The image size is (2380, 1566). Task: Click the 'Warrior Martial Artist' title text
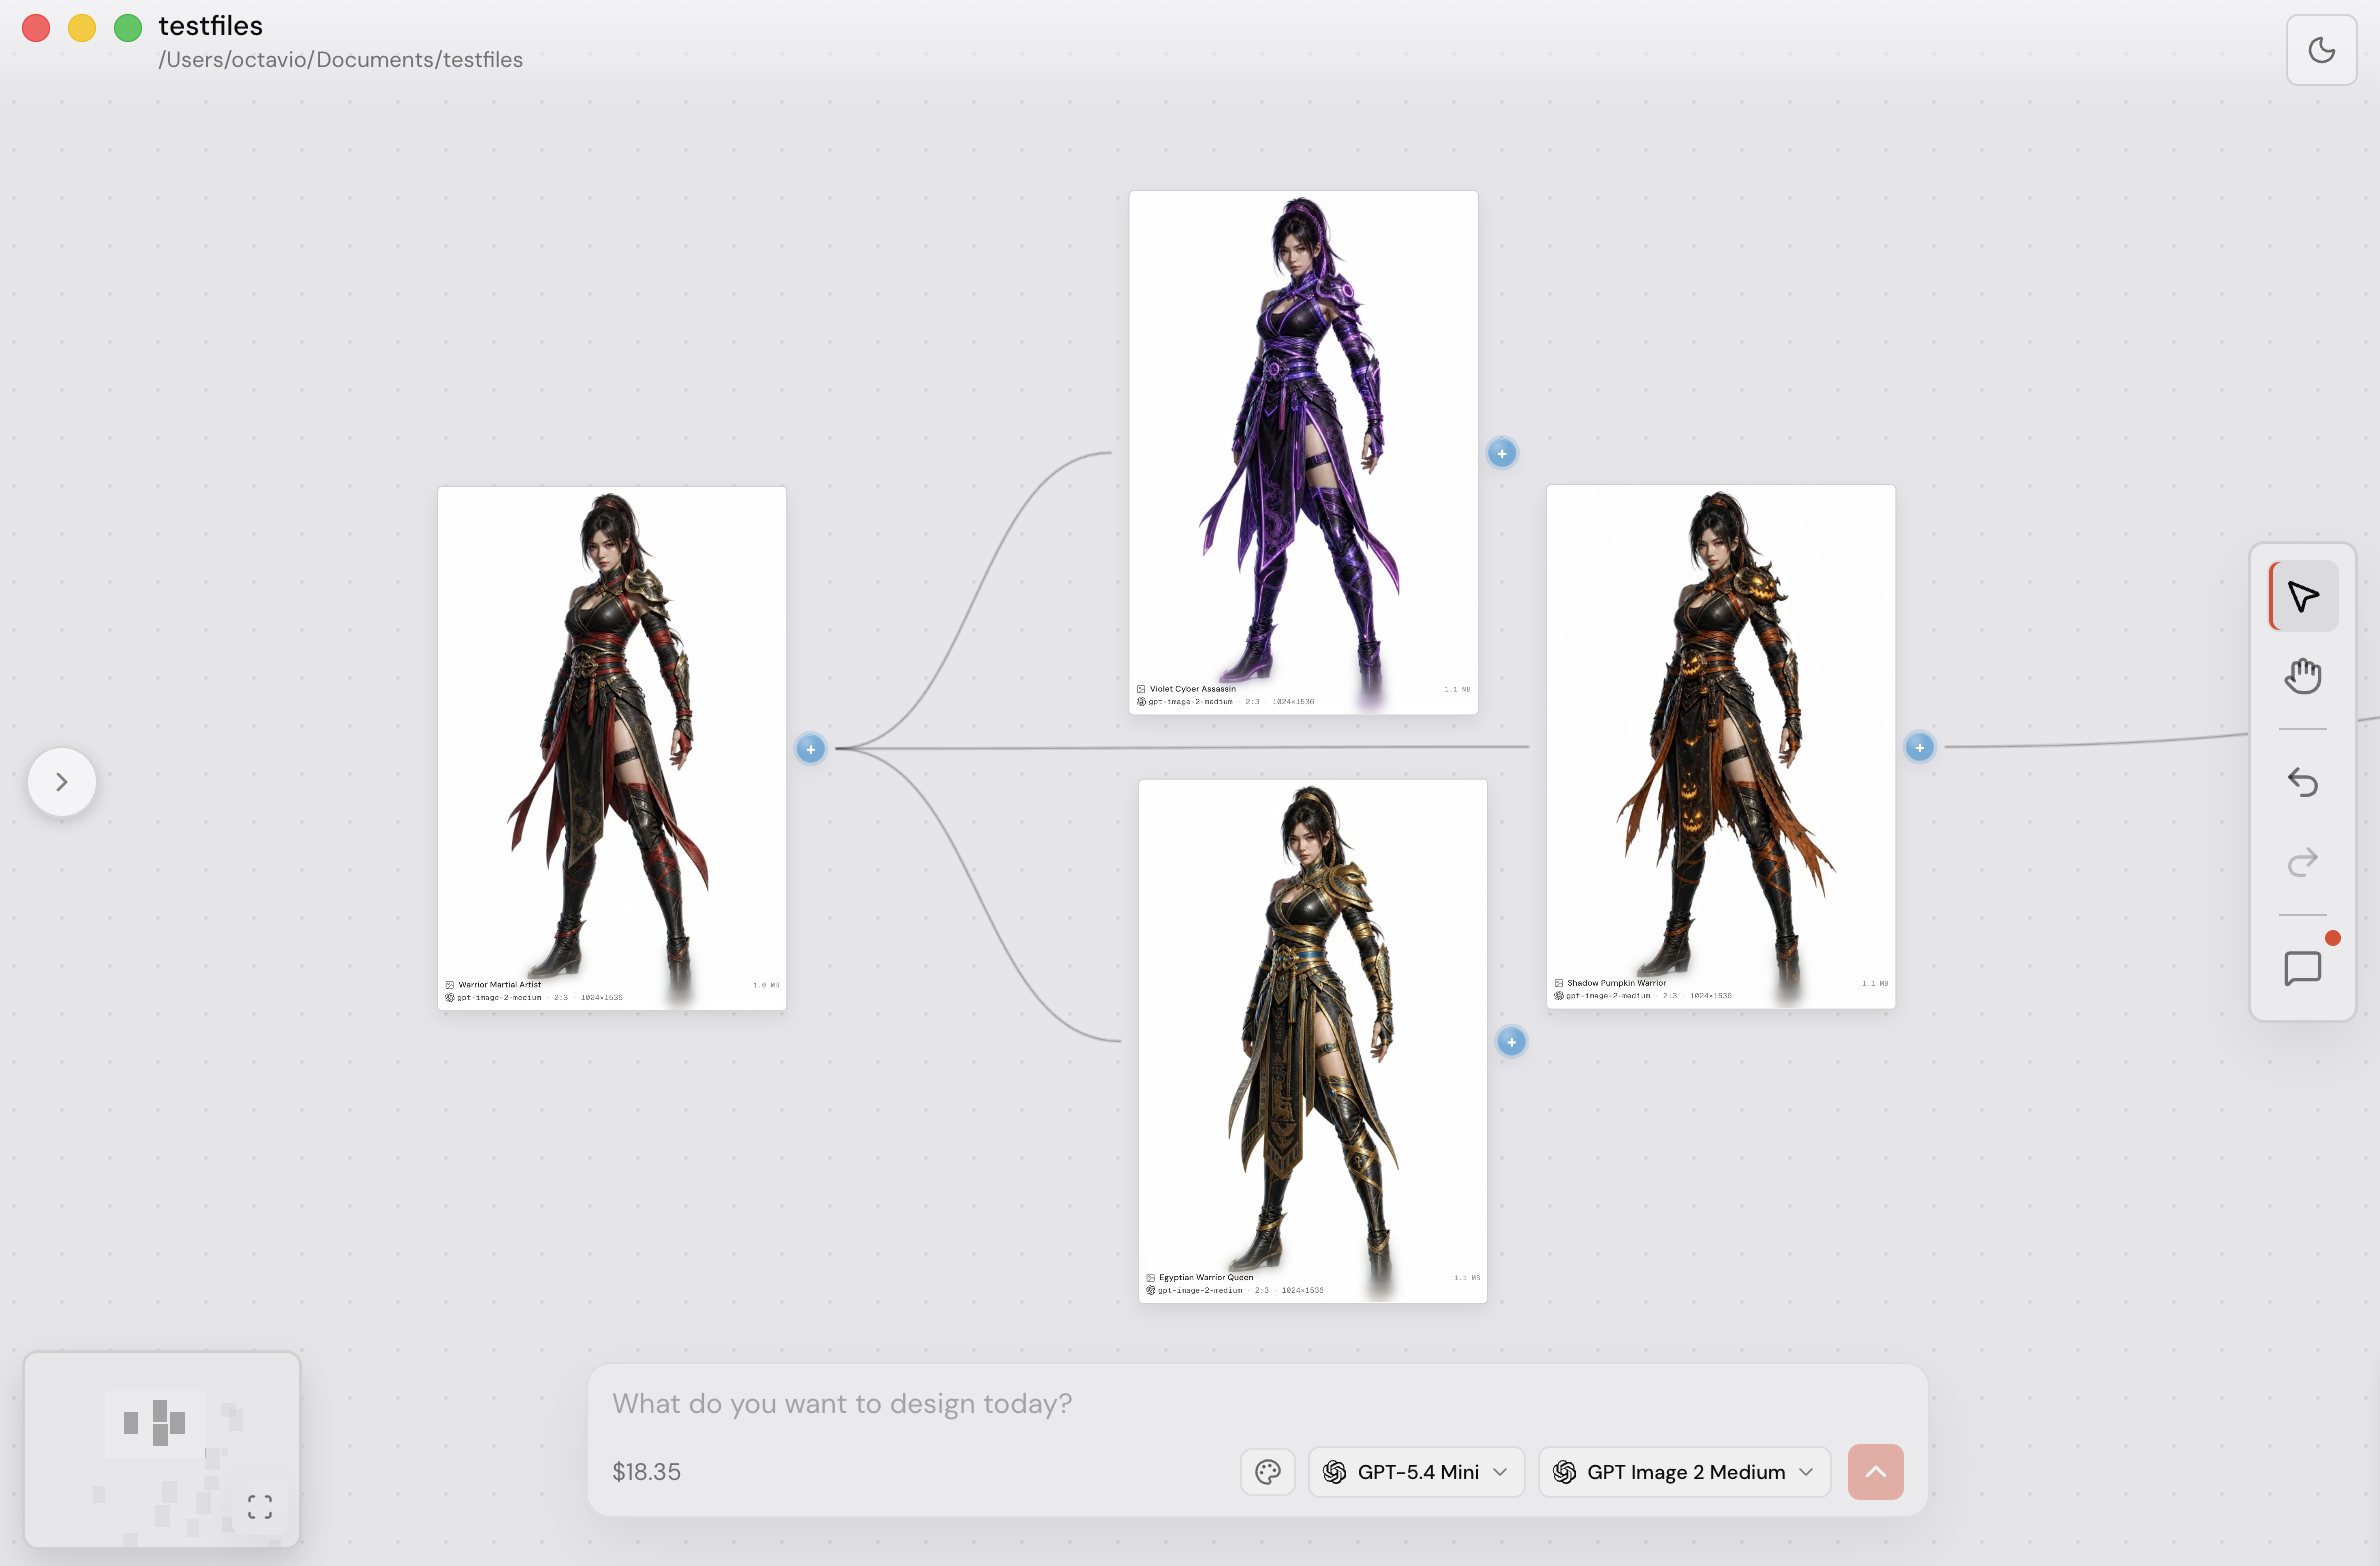point(500,985)
